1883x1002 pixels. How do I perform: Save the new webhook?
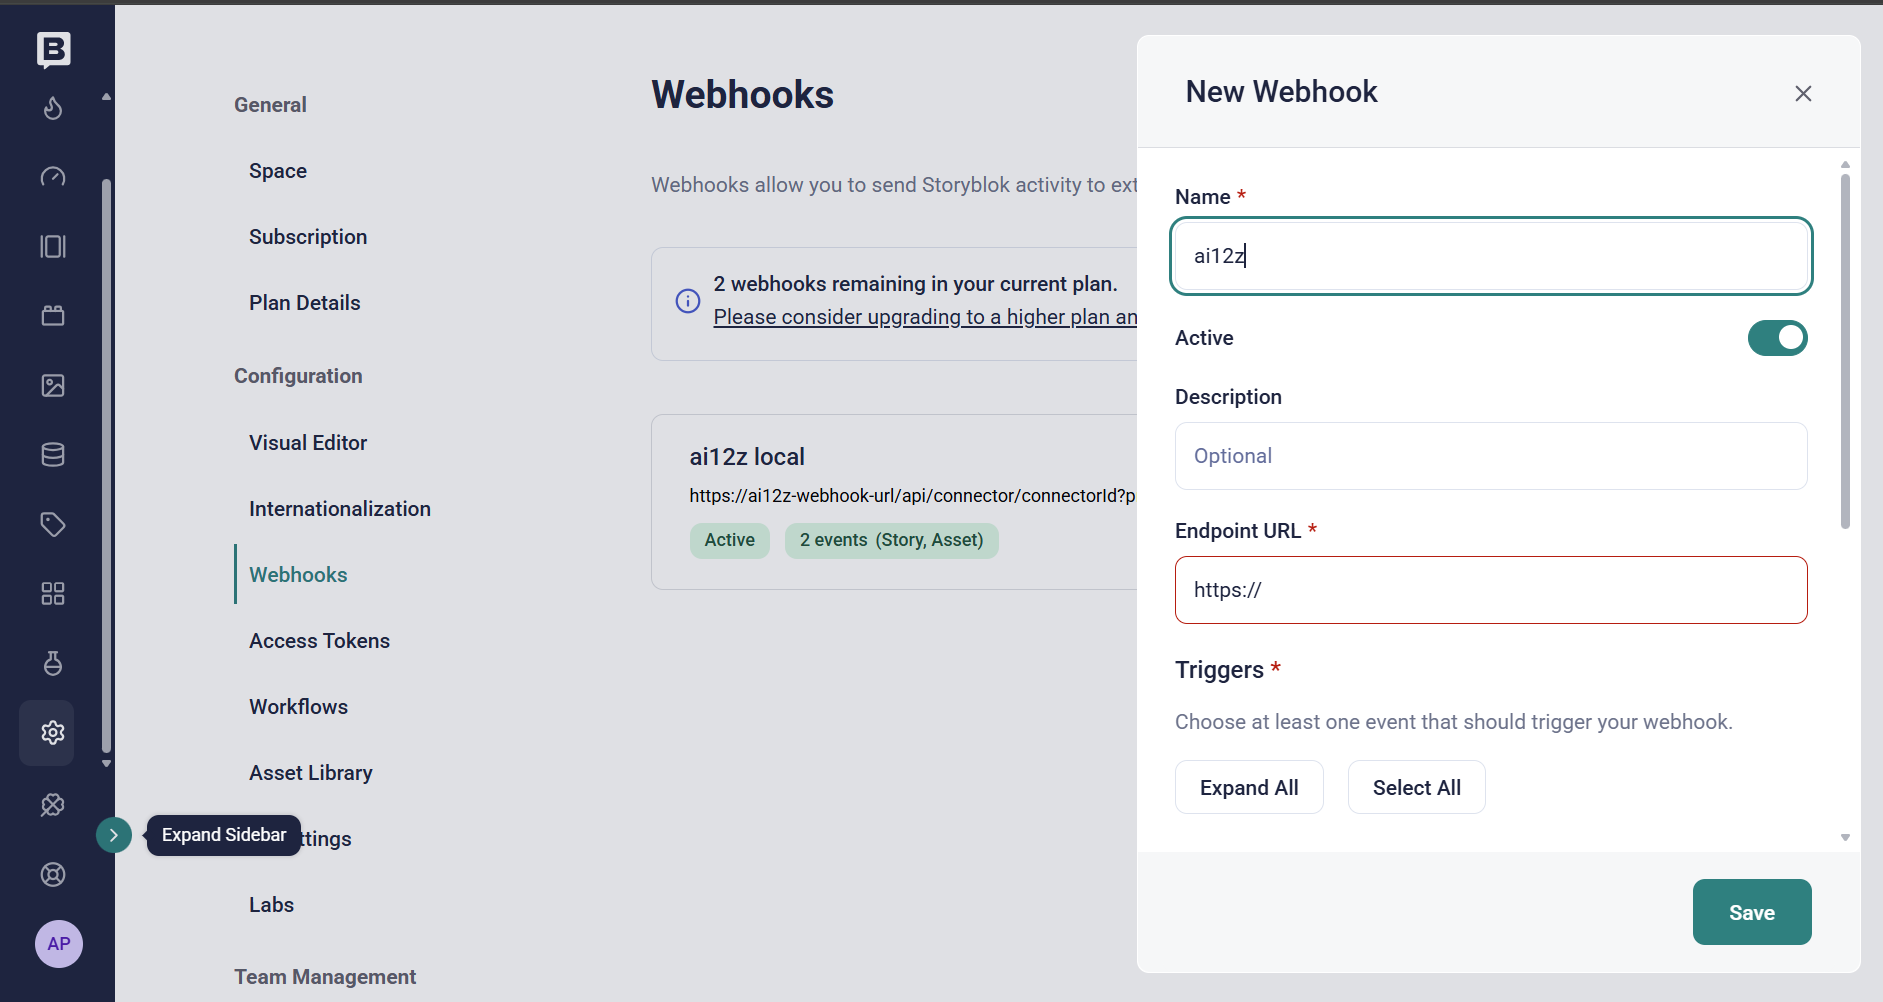point(1752,912)
